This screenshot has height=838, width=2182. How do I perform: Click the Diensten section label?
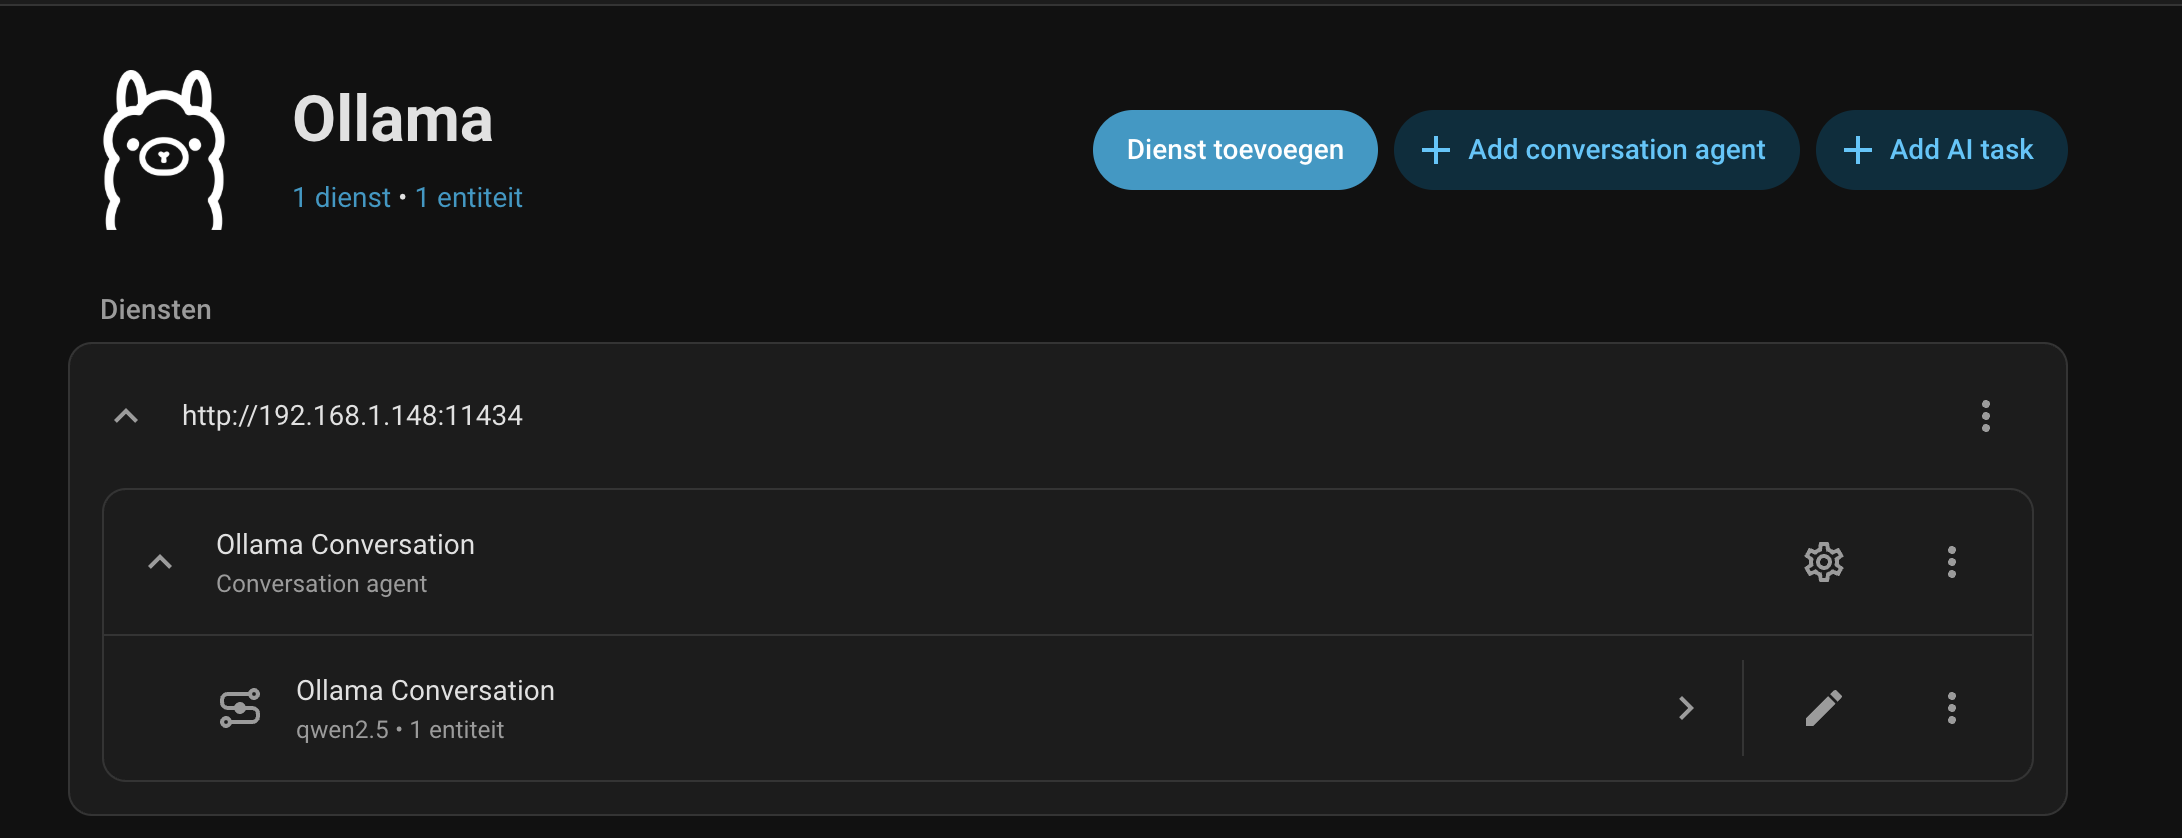(x=156, y=310)
